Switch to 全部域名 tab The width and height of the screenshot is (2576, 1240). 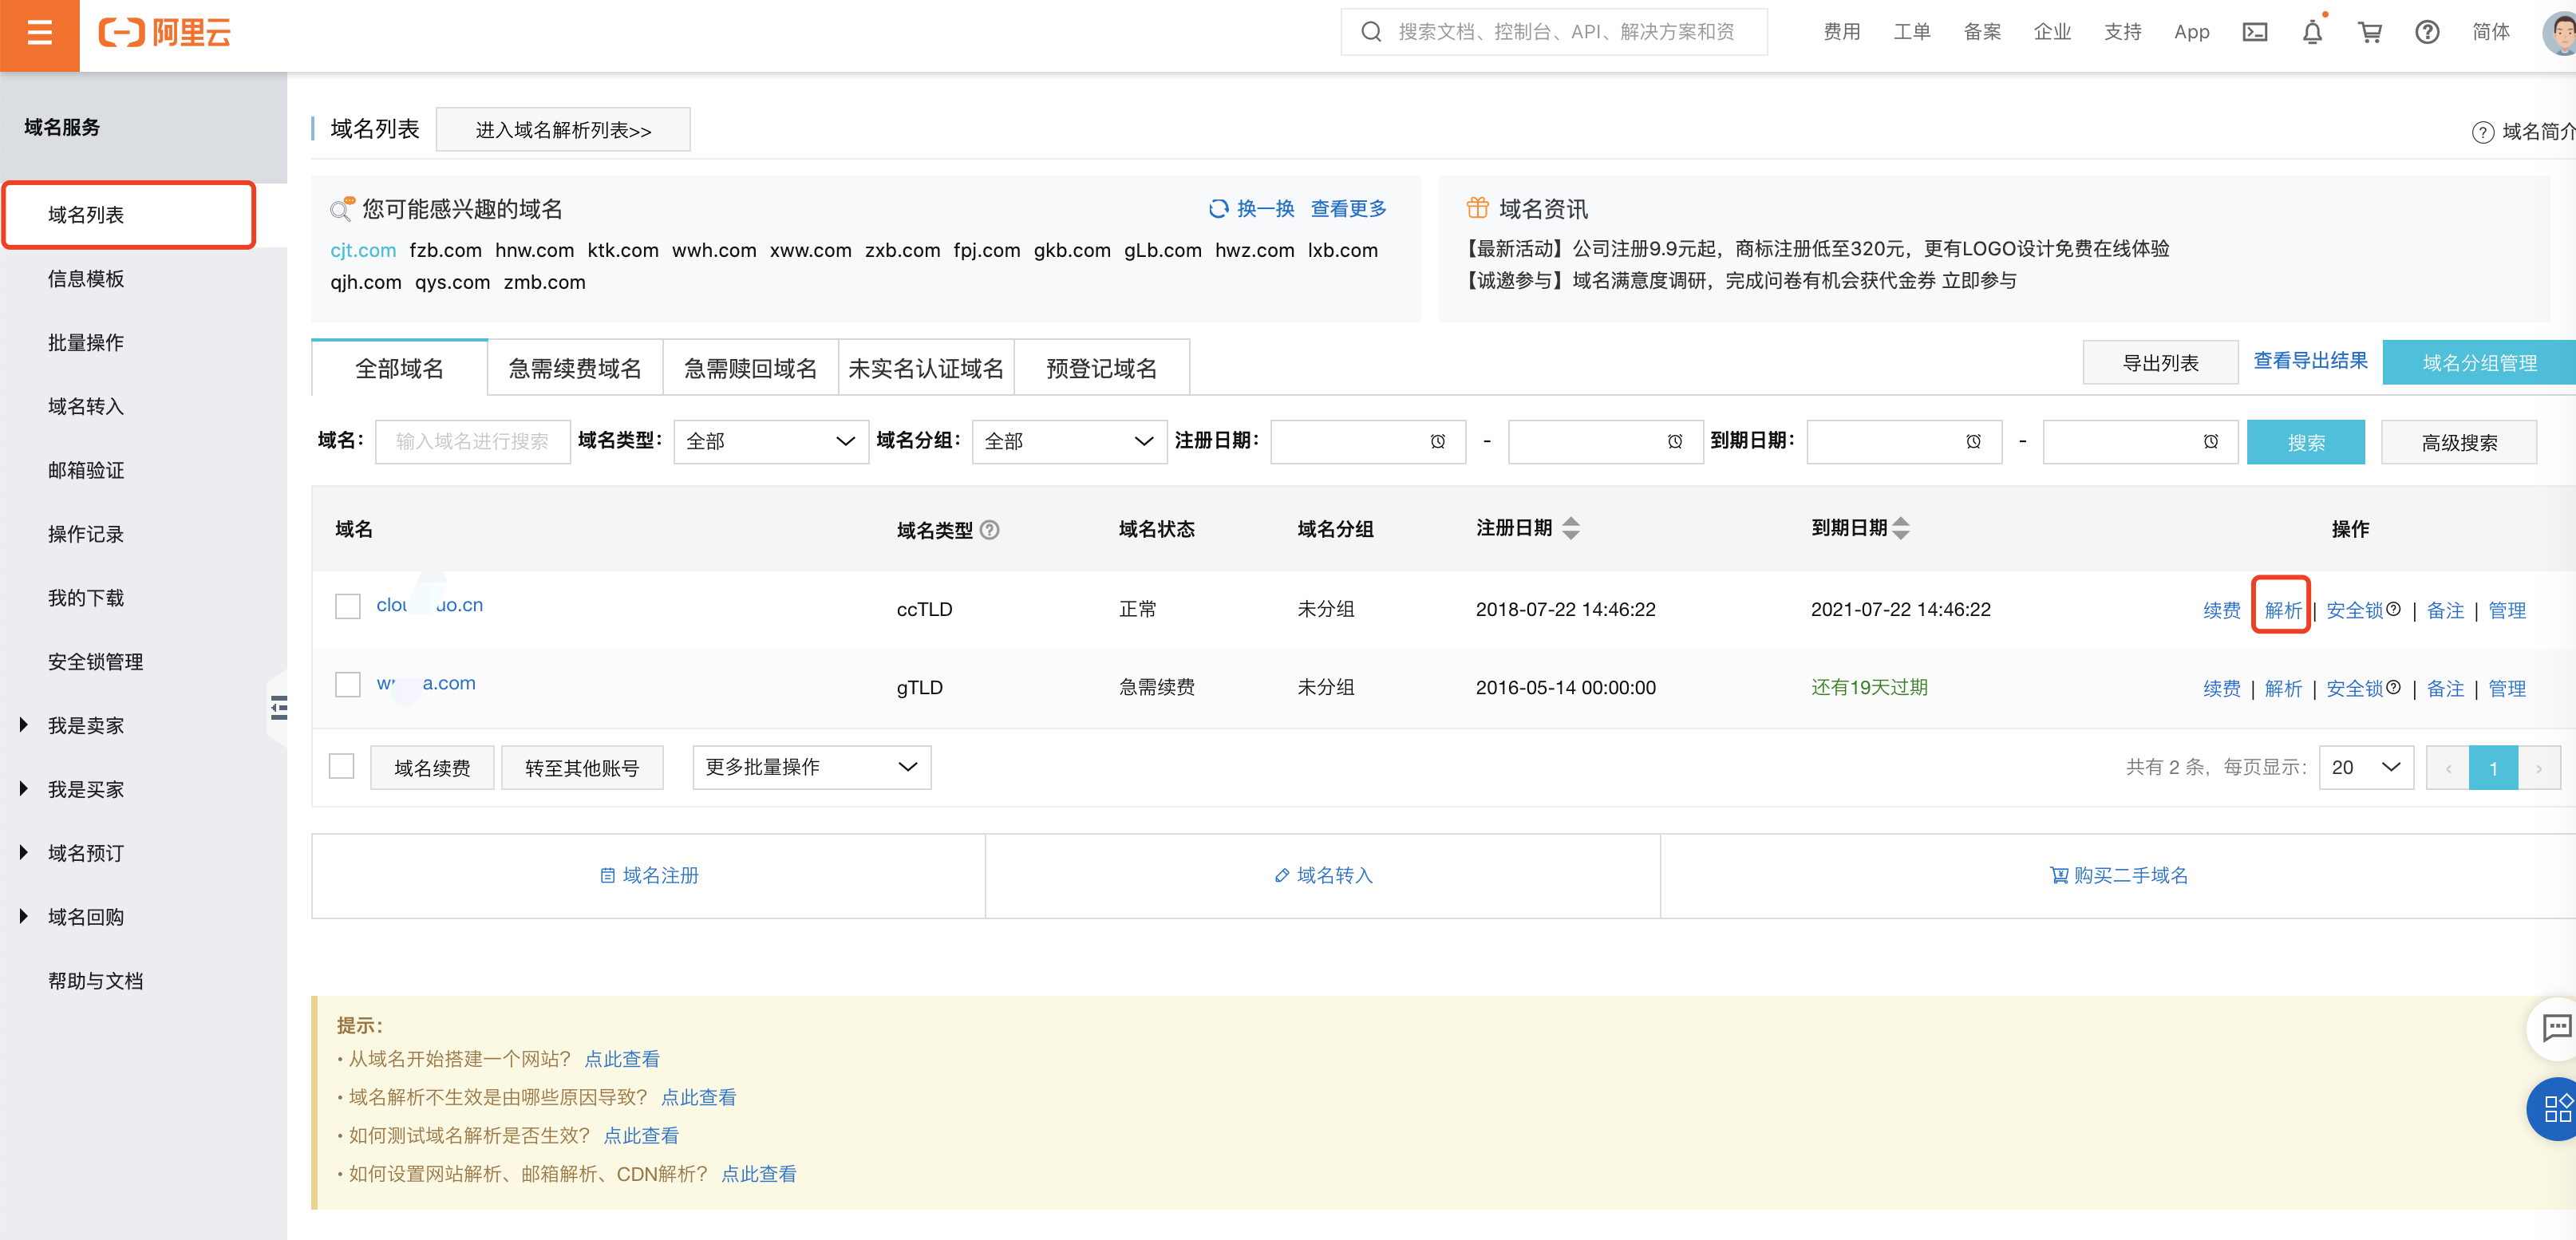pyautogui.click(x=399, y=368)
